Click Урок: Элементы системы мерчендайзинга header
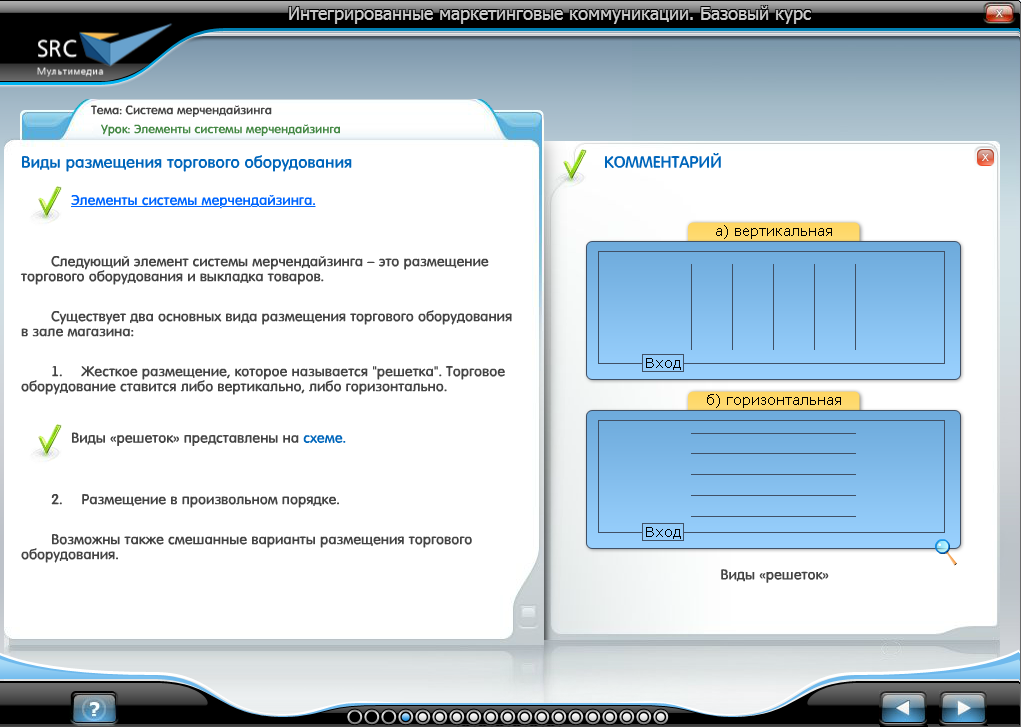Screen dimensions: 1021x727 click(x=220, y=129)
